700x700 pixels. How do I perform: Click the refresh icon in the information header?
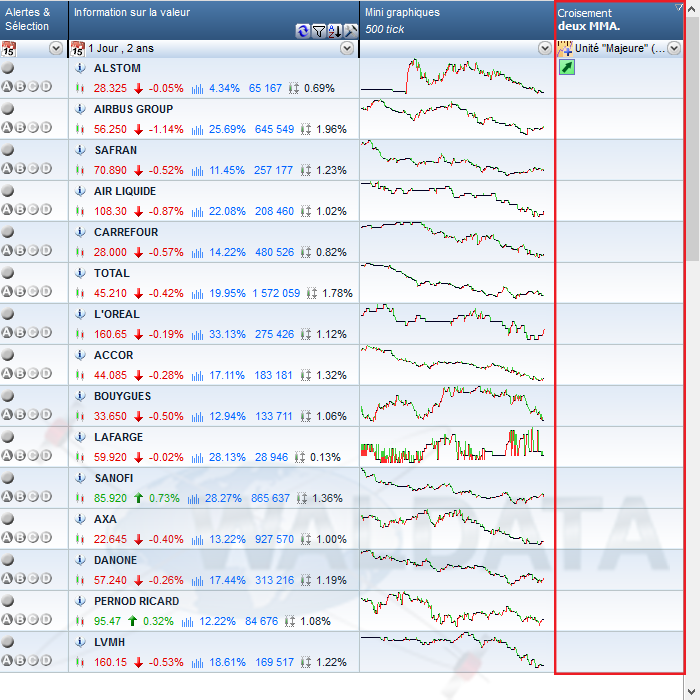coord(303,31)
